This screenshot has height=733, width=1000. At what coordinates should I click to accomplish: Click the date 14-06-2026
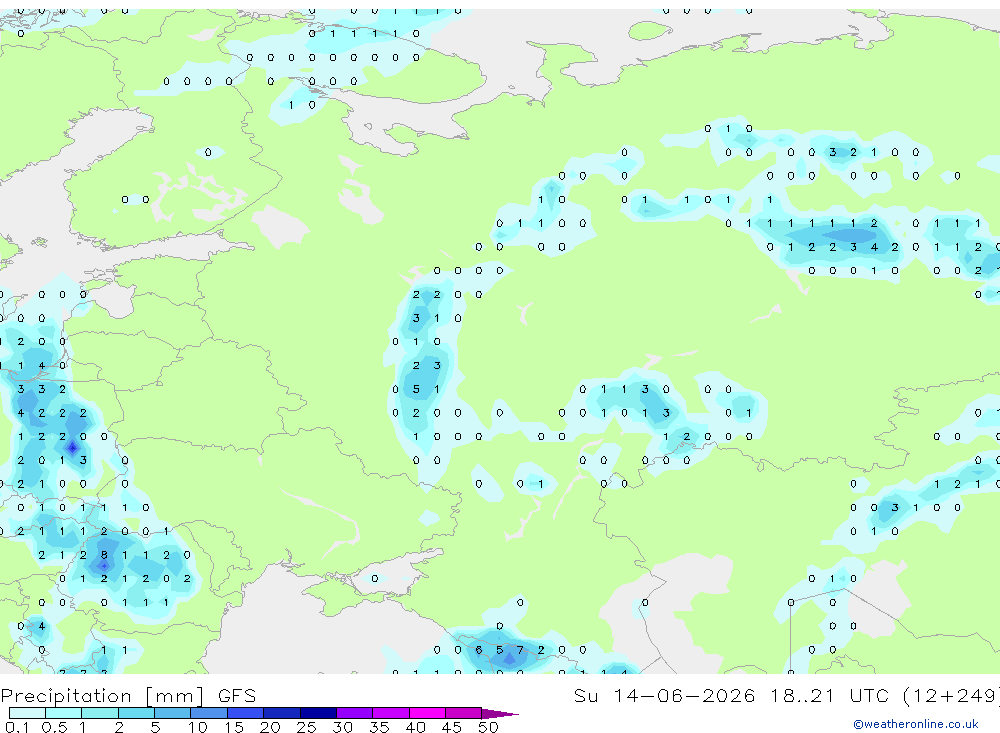tap(684, 695)
